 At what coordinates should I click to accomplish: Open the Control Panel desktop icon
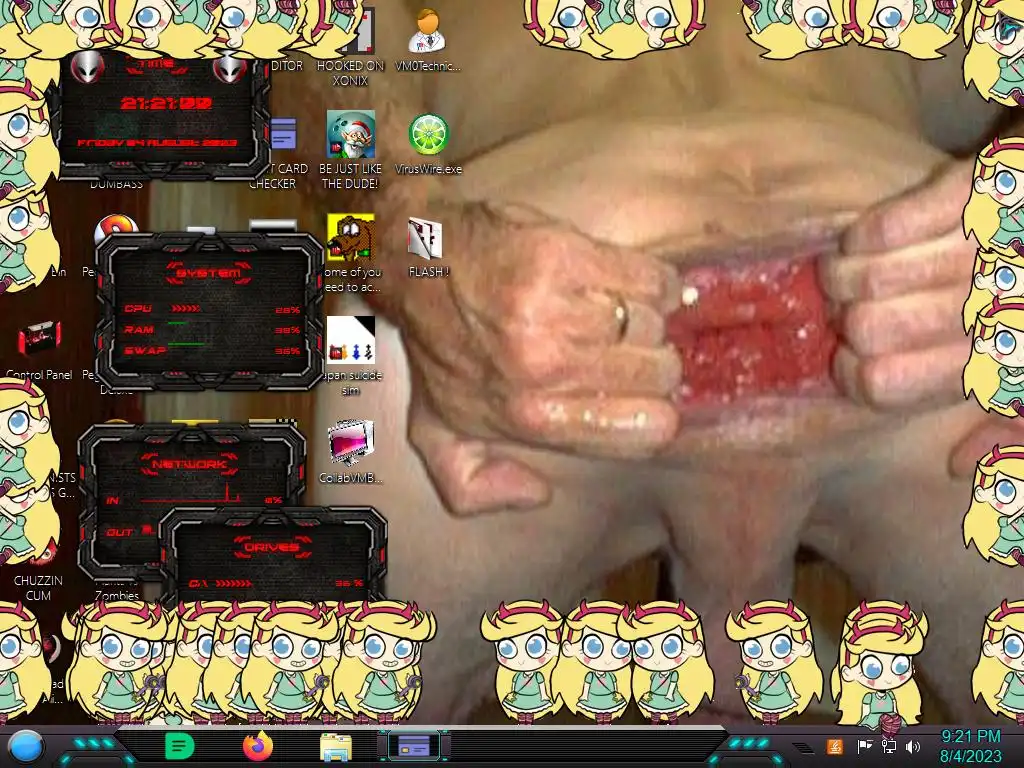[39, 349]
